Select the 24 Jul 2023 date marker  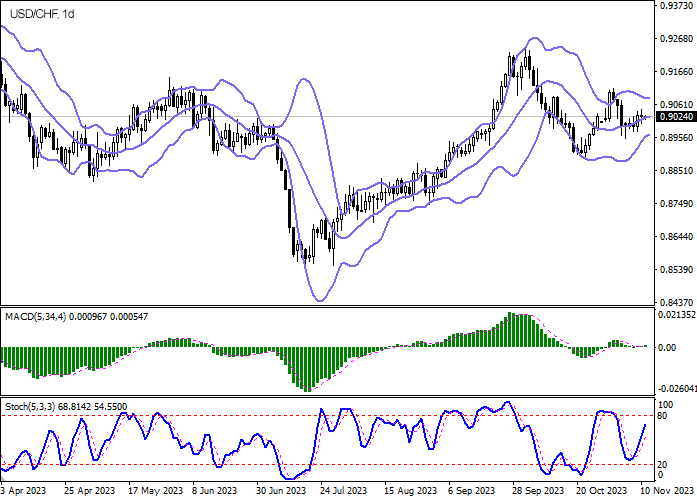click(343, 491)
